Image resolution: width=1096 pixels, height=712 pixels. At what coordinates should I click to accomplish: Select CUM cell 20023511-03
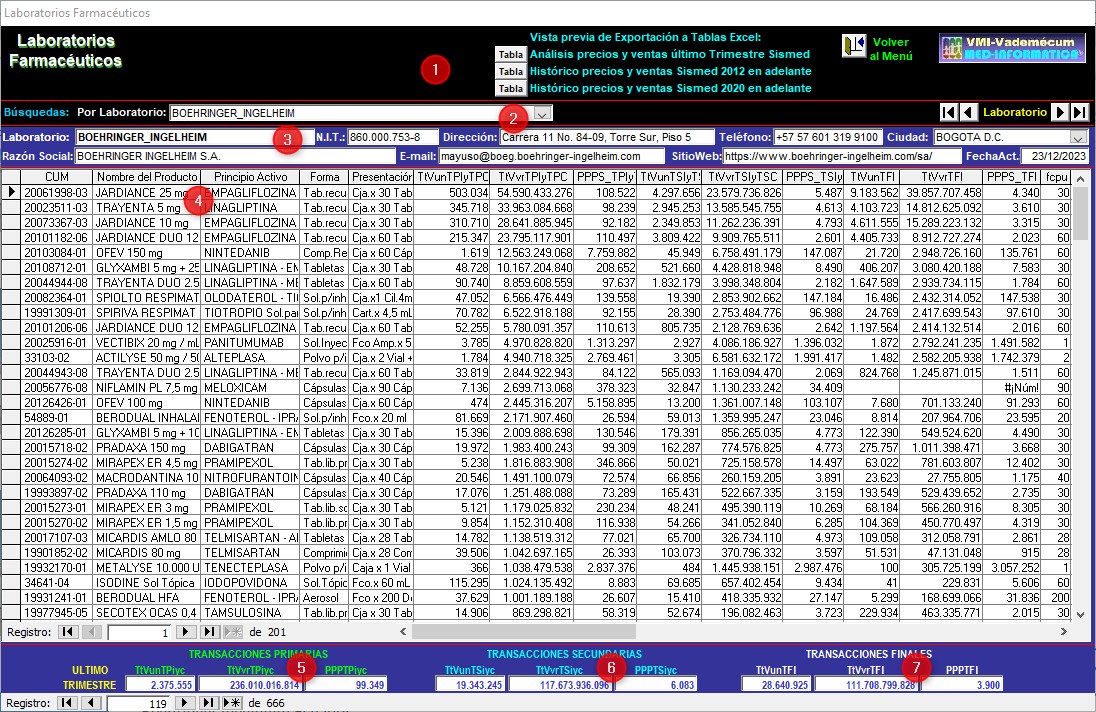[x=57, y=208]
